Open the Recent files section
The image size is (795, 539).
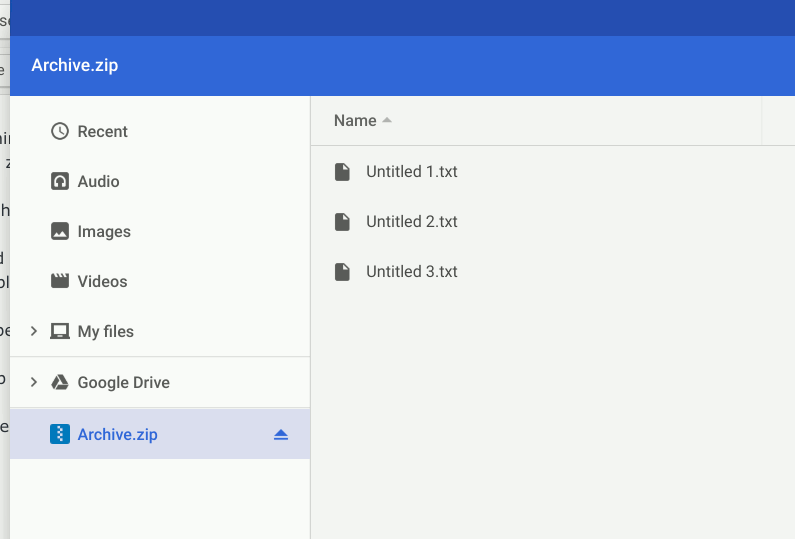pos(103,131)
